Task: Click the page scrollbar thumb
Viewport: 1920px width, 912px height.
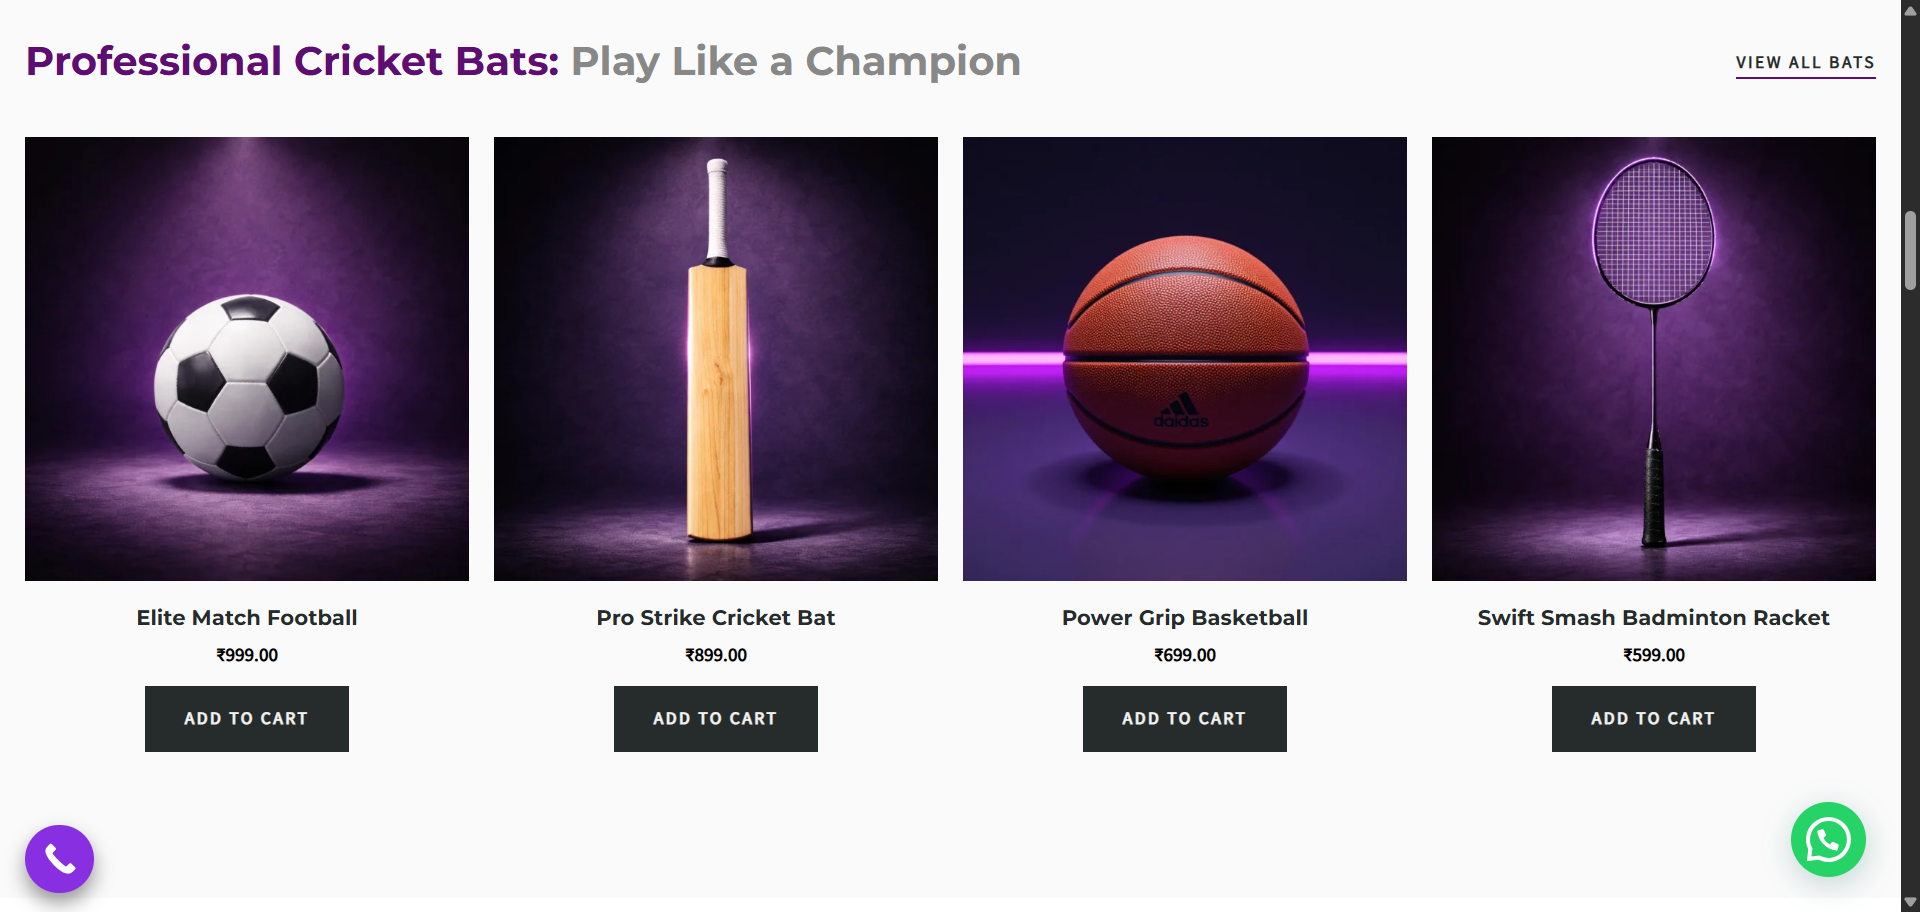Action: click(1910, 250)
